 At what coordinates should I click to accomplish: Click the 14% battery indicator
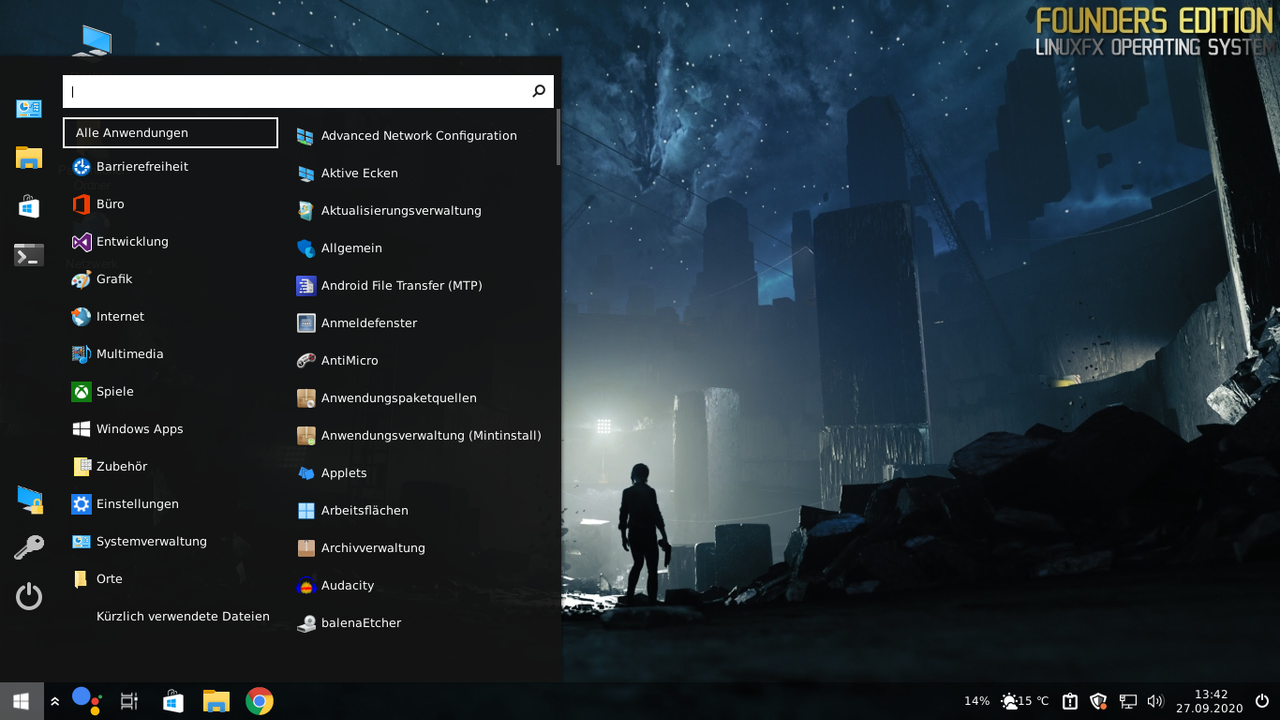click(977, 701)
